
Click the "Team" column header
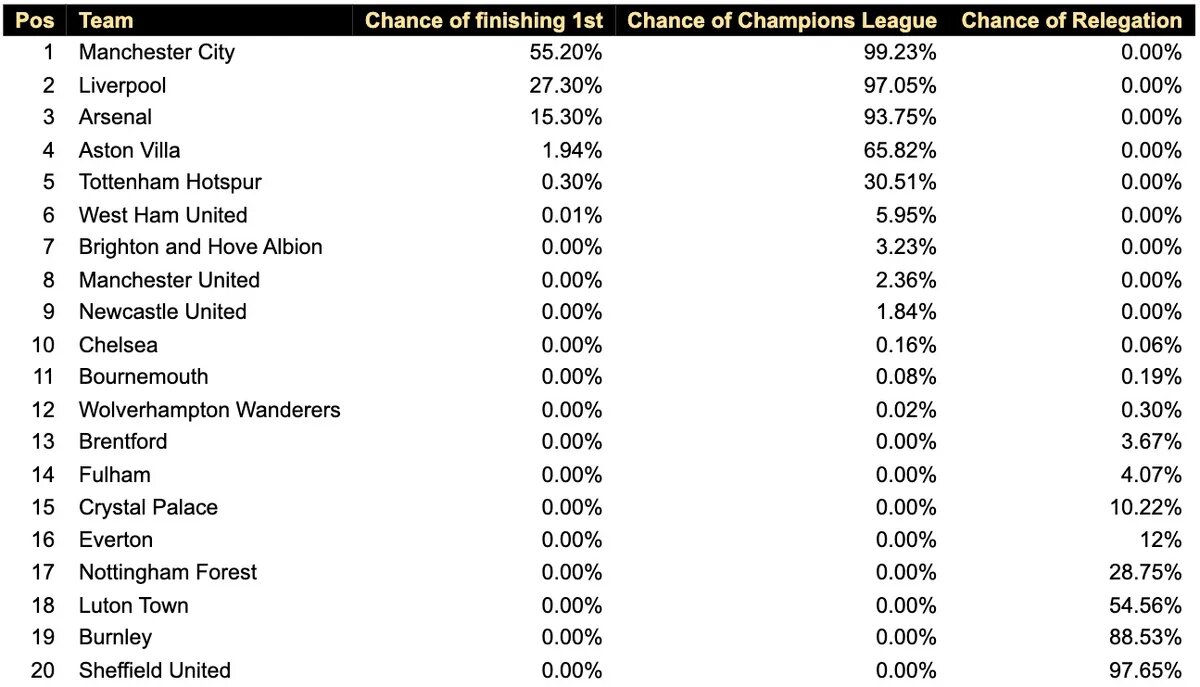click(x=106, y=20)
